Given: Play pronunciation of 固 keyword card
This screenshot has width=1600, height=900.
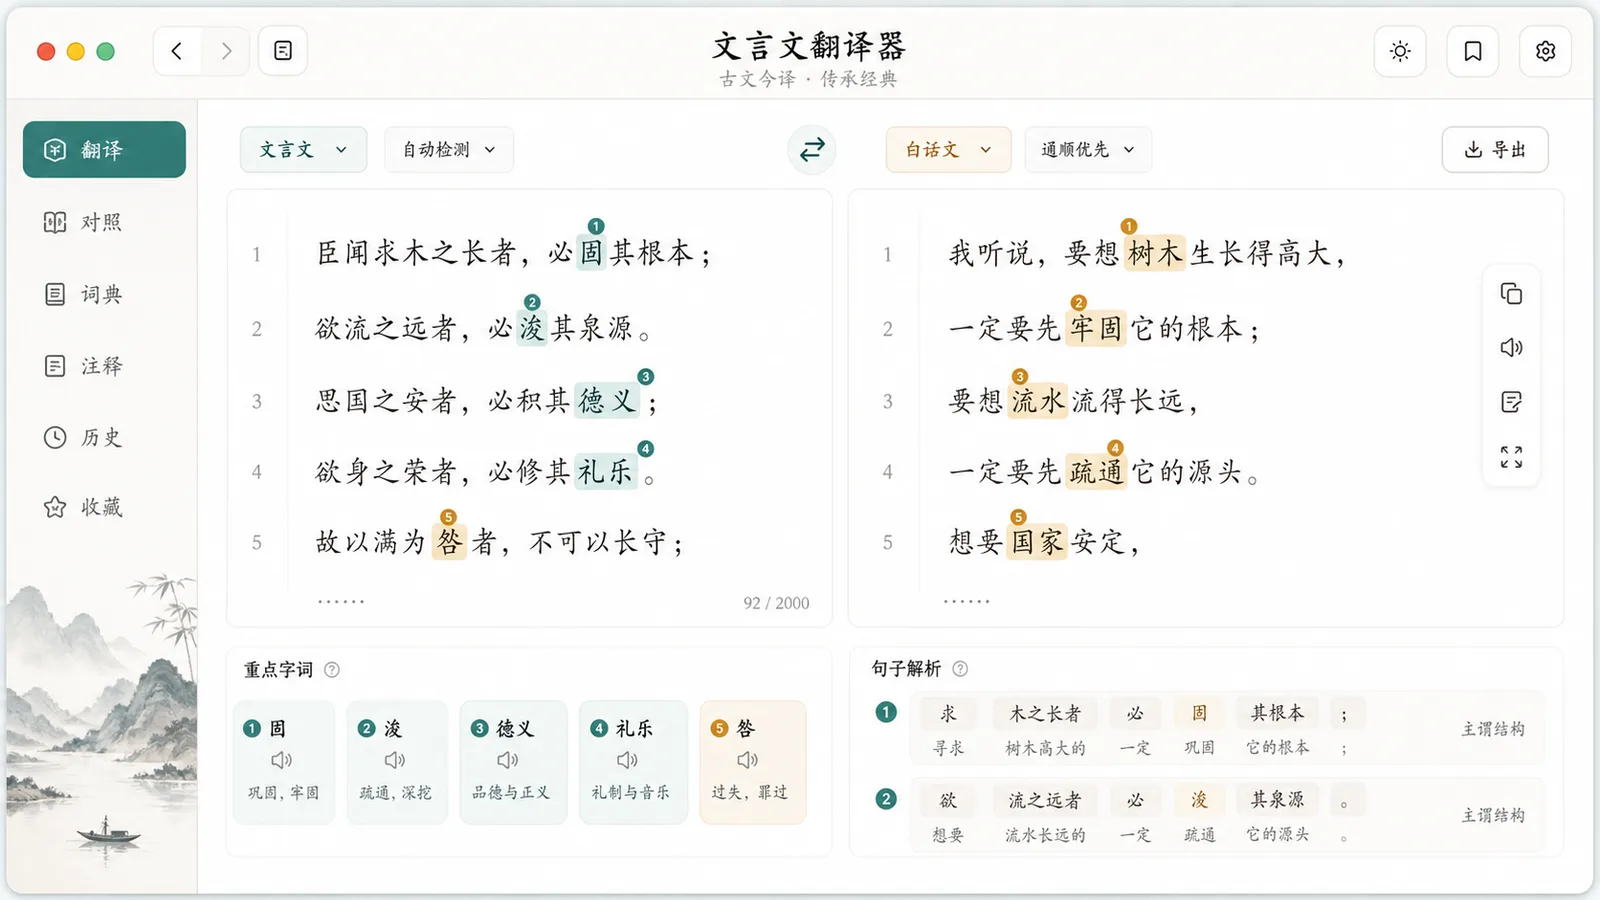Looking at the screenshot, I should click(282, 760).
